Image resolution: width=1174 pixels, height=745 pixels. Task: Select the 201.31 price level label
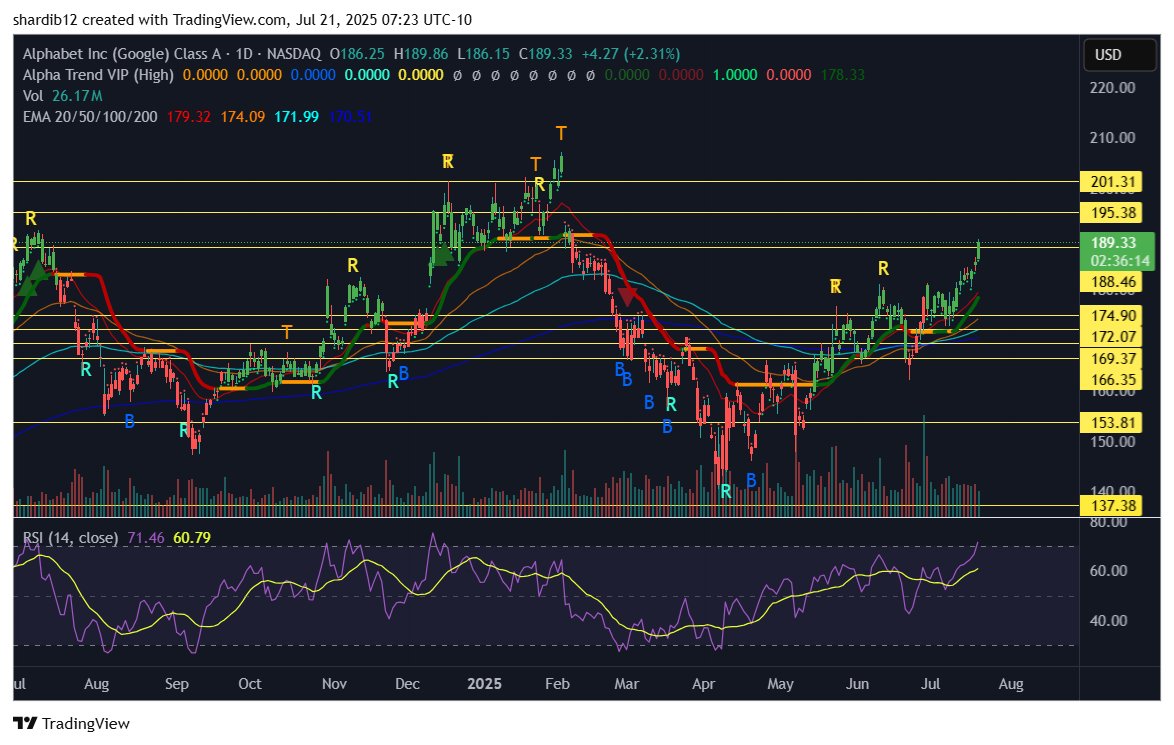[1113, 182]
